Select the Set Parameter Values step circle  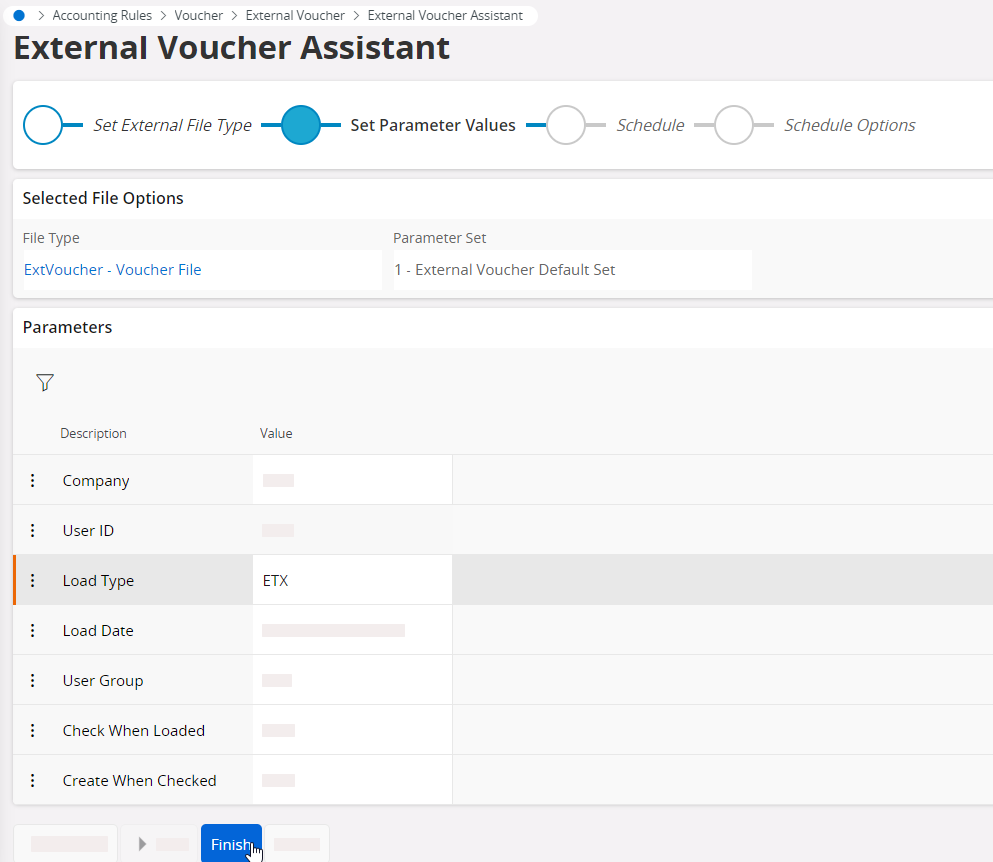pos(301,126)
